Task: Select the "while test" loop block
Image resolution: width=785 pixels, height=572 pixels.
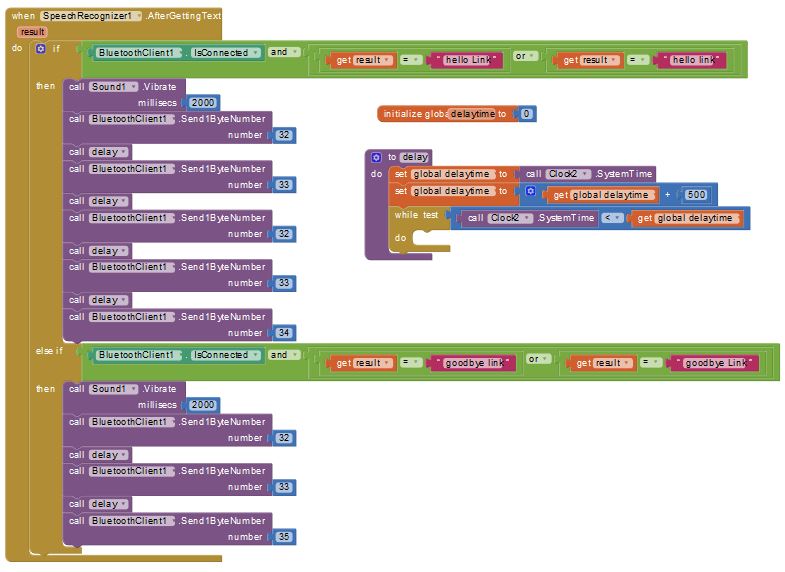Action: (416, 215)
